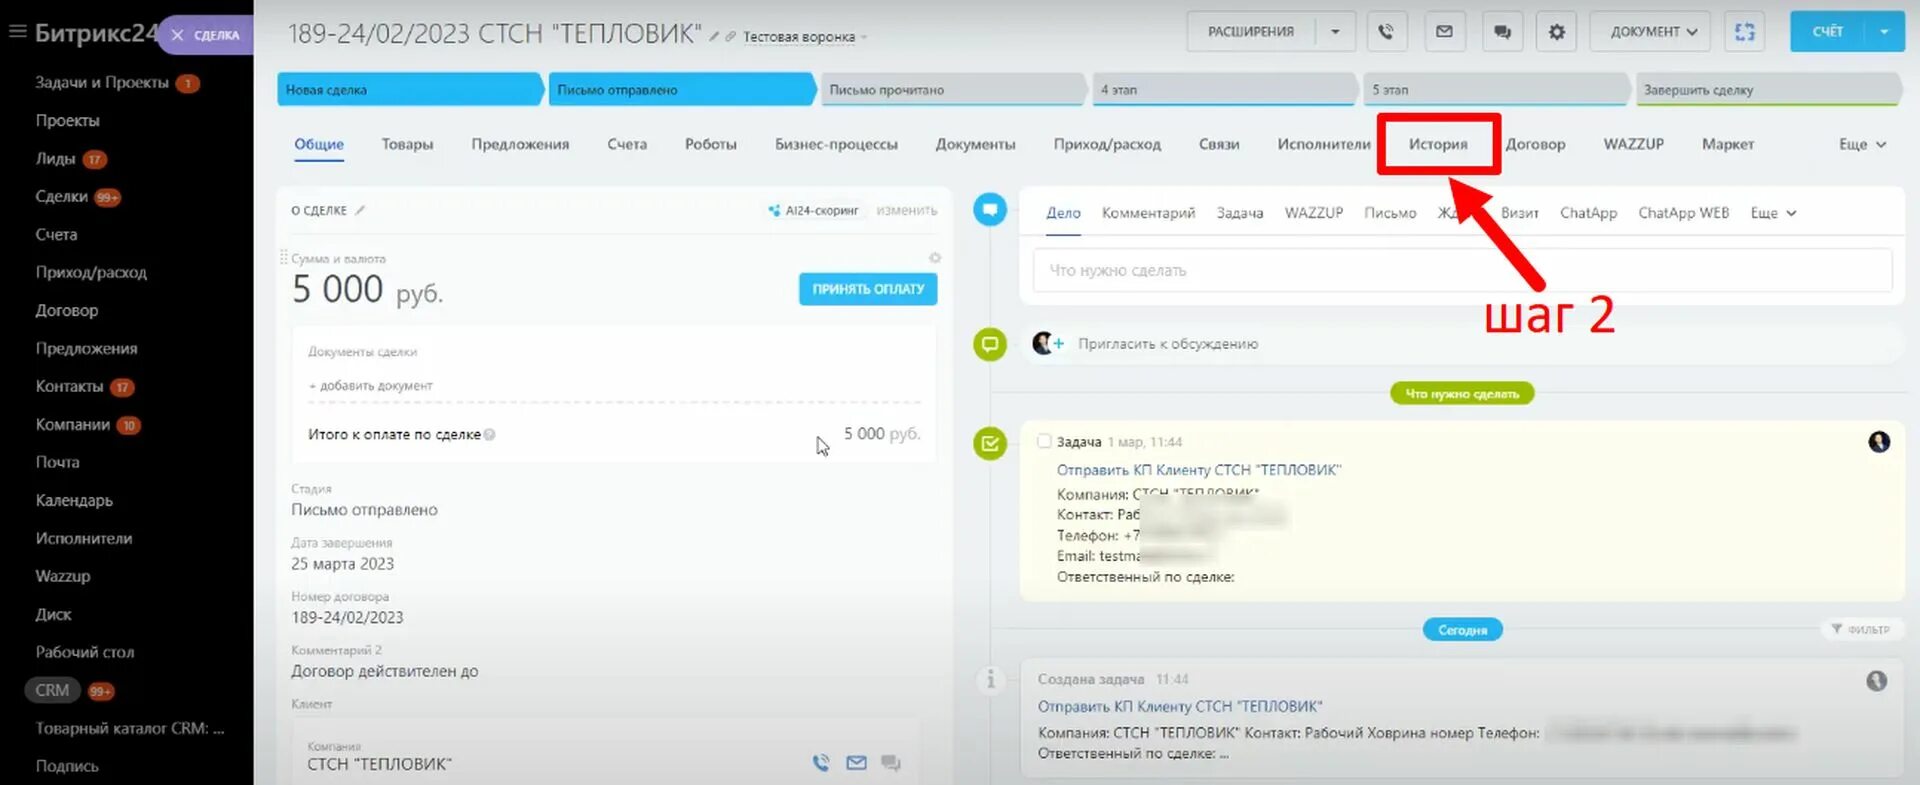Image resolution: width=1920 pixels, height=785 pixels.
Task: Edit deal title with pencil icon
Action: click(x=714, y=37)
